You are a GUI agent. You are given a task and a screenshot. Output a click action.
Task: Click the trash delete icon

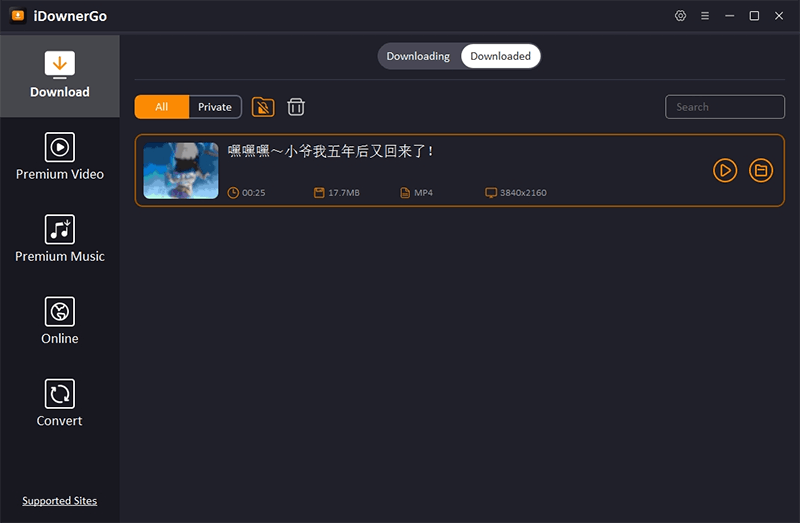pos(296,107)
